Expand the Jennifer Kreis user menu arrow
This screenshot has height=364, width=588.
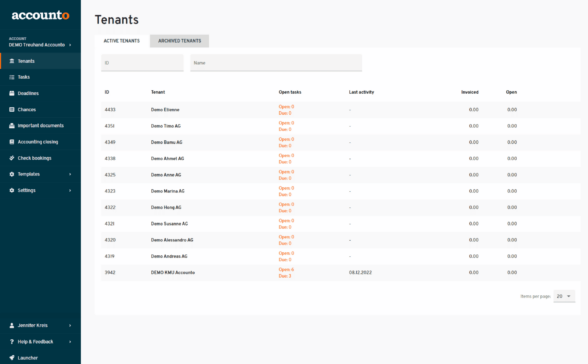tap(70, 325)
